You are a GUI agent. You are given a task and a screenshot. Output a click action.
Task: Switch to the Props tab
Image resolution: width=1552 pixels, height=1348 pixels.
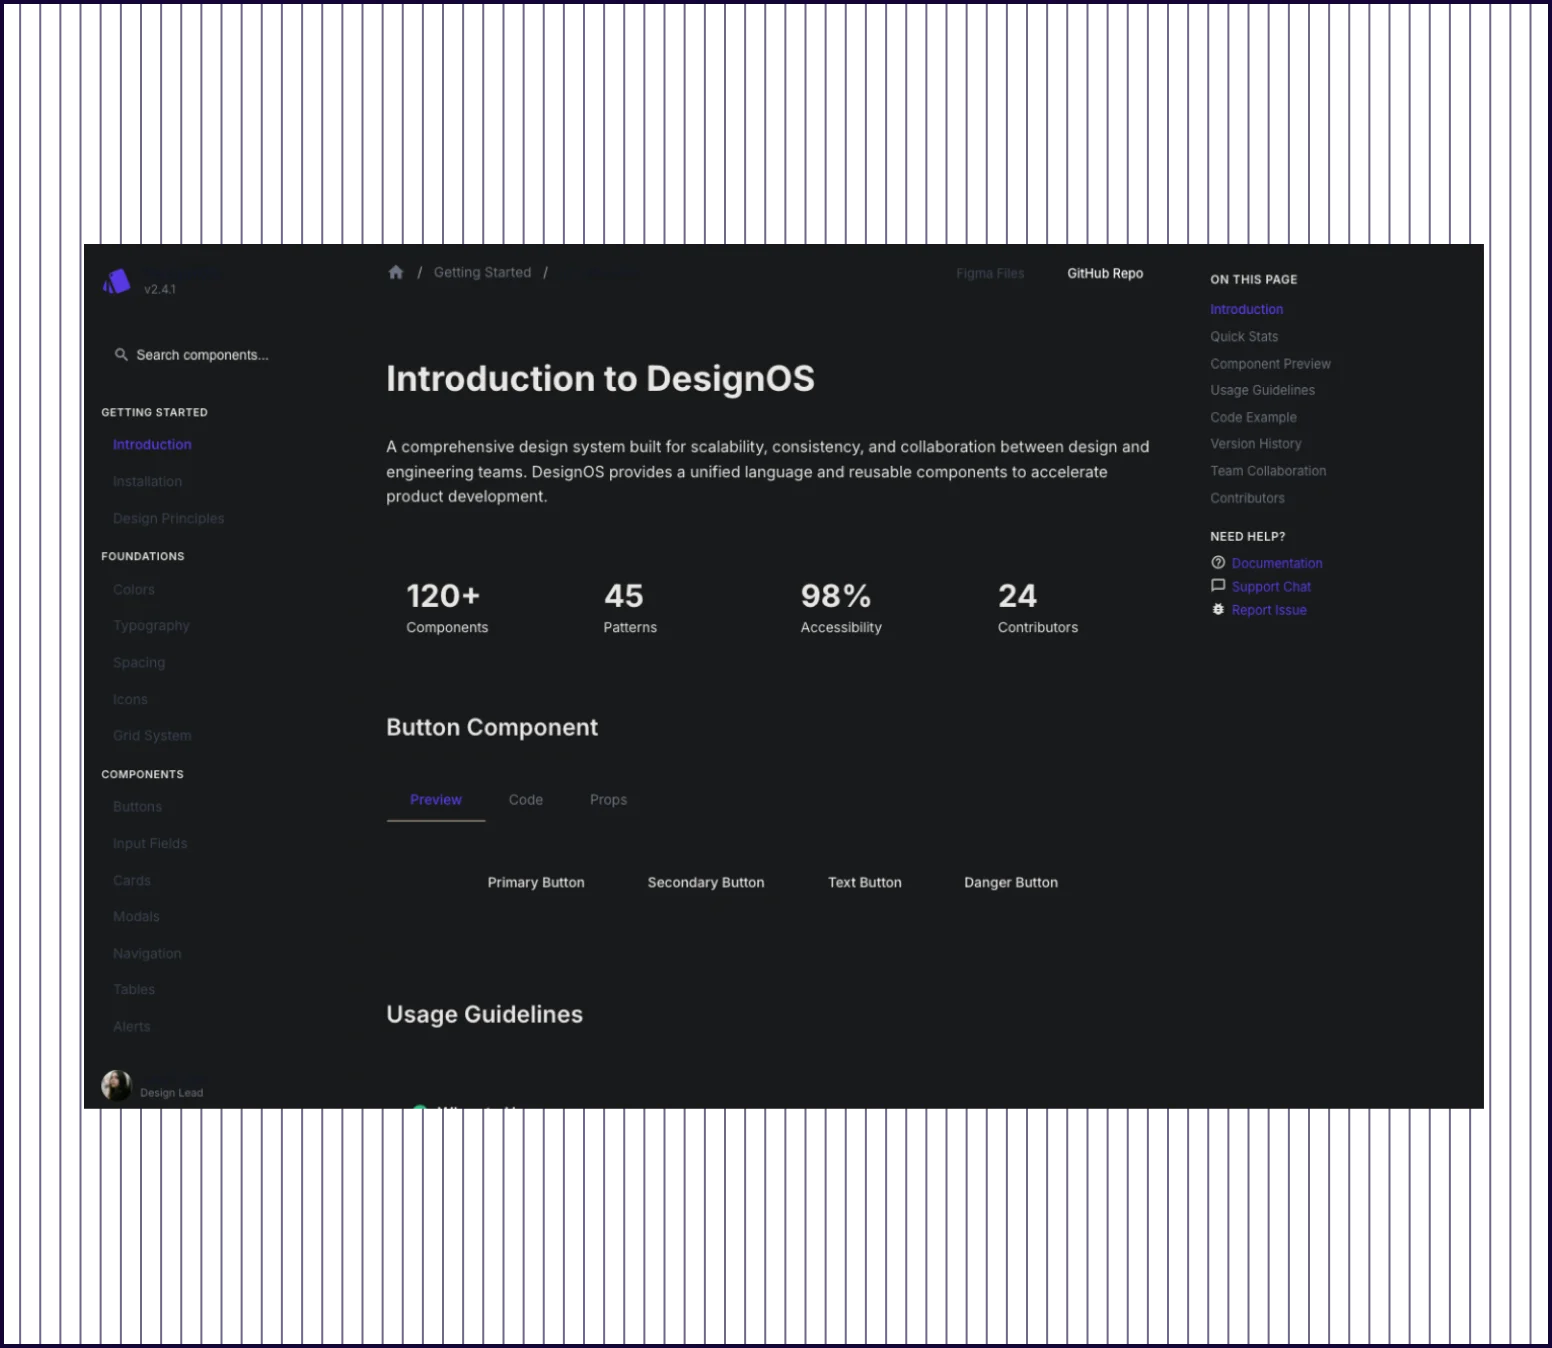click(608, 799)
